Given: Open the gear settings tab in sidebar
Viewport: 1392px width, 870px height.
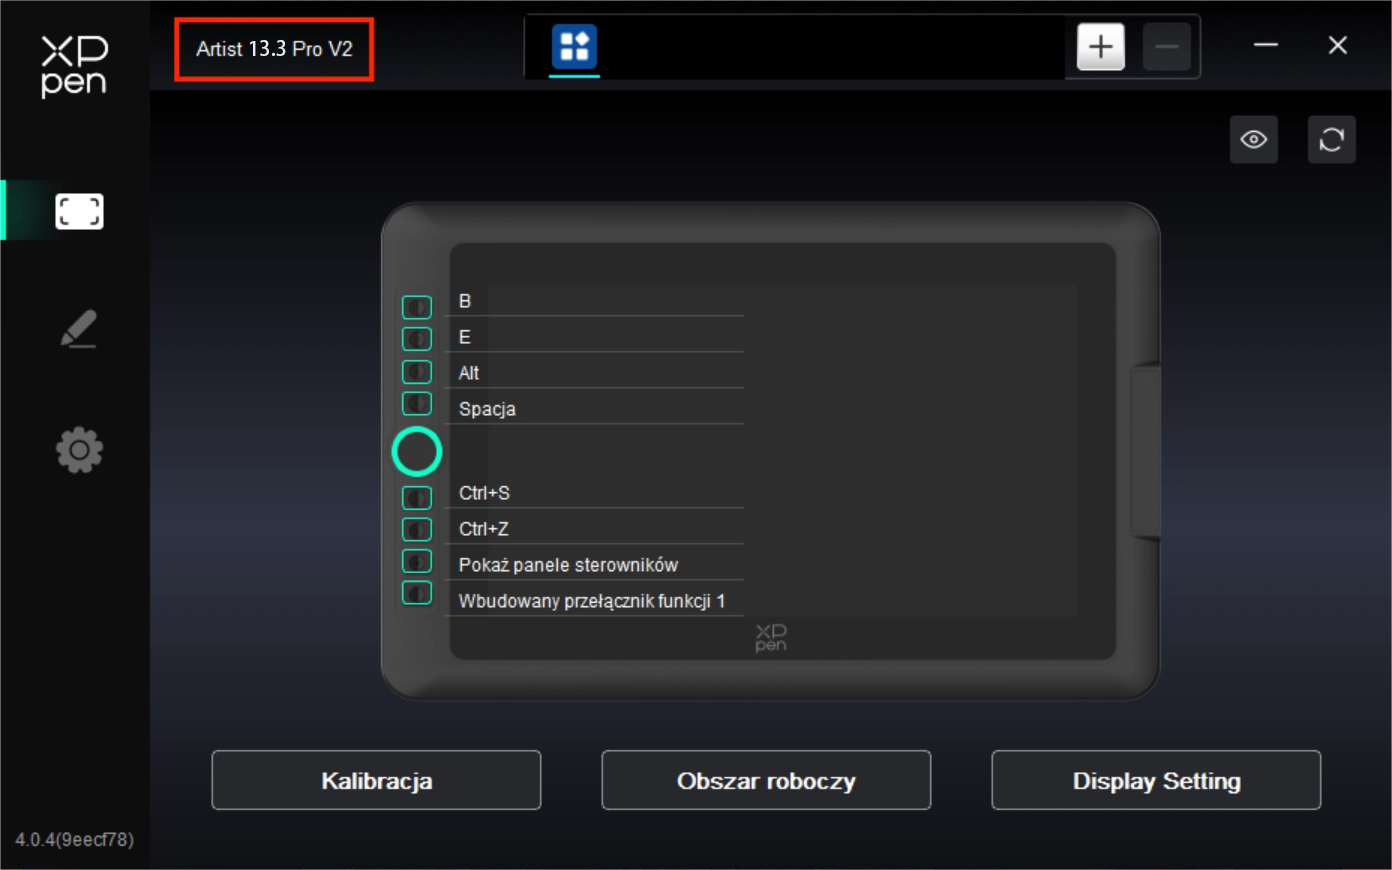Looking at the screenshot, I should [79, 450].
